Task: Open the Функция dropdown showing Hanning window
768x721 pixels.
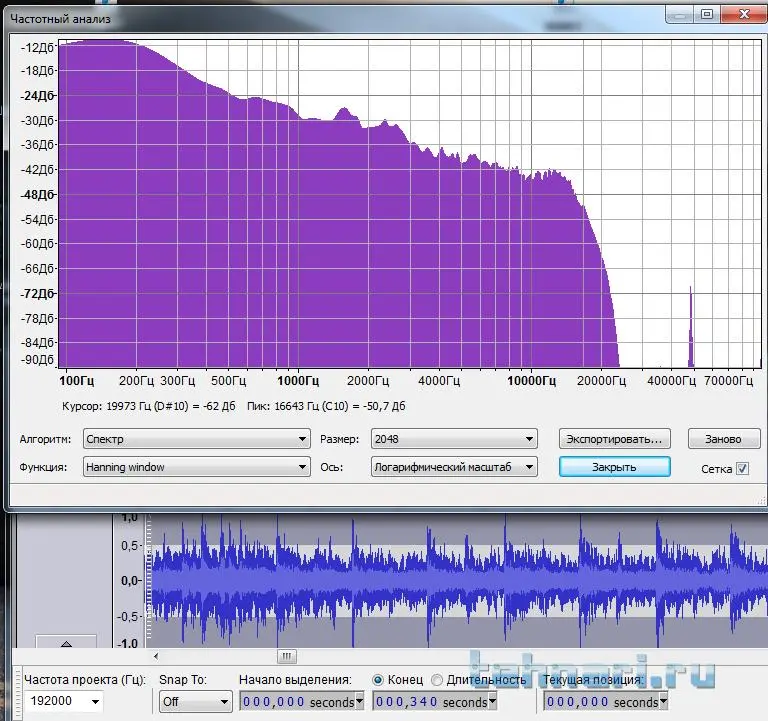Action: pos(196,467)
